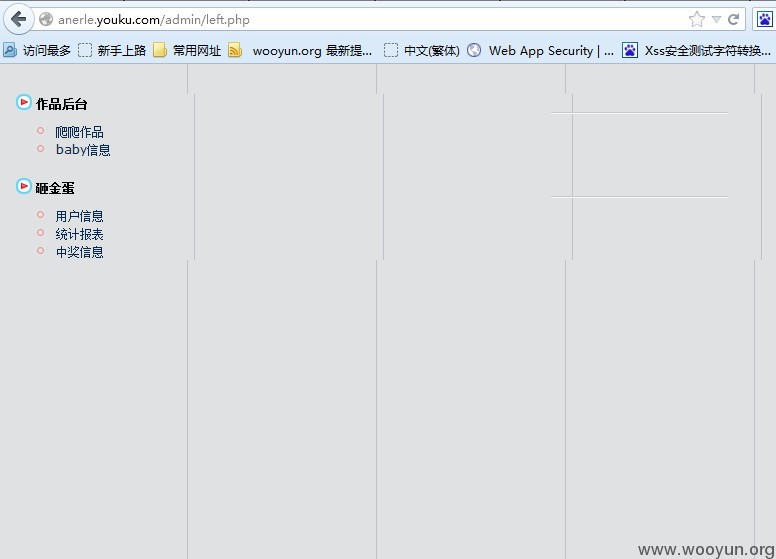Viewport: 776px width, 559px height.
Task: Reload the page with the refresh icon
Action: (x=733, y=19)
